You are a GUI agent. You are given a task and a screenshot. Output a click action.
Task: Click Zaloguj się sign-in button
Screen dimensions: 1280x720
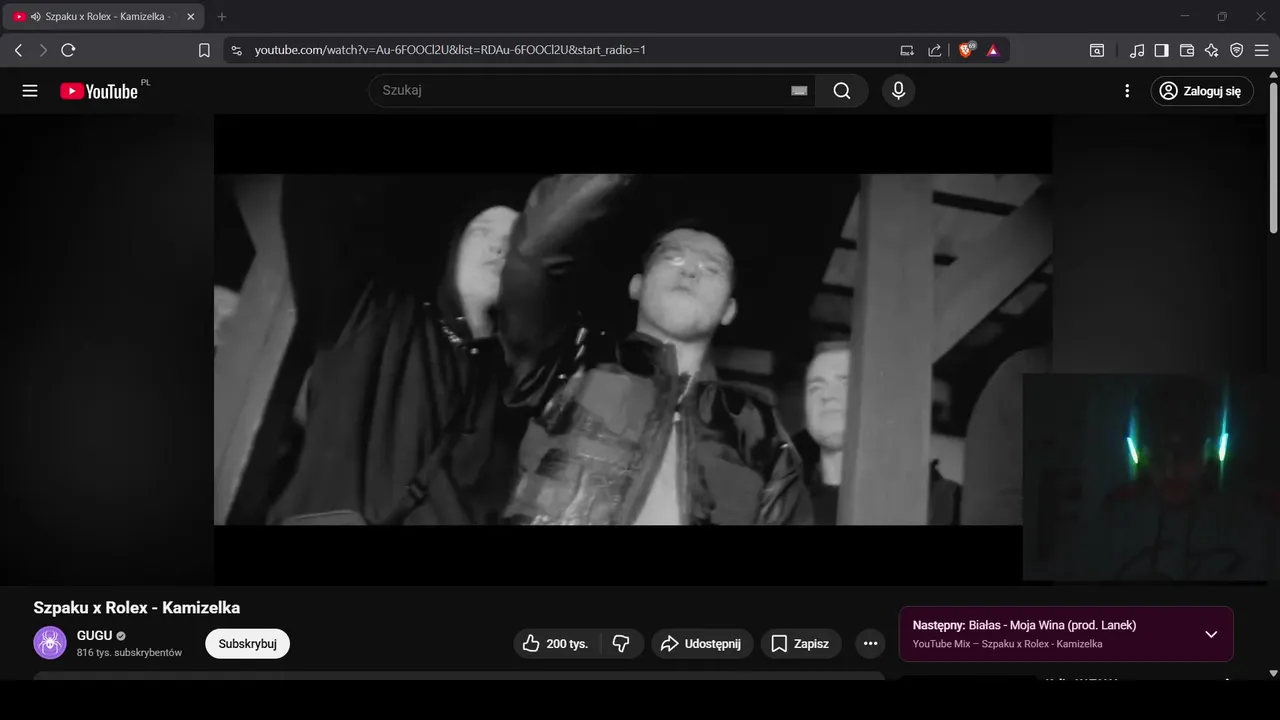point(1202,91)
